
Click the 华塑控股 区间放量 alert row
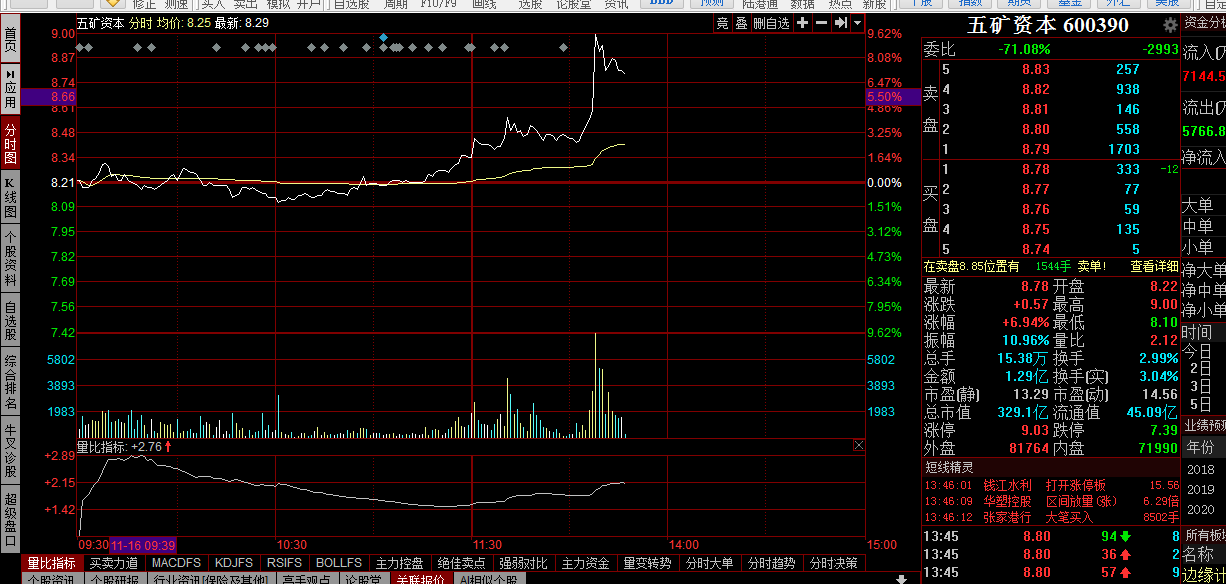coord(1051,501)
